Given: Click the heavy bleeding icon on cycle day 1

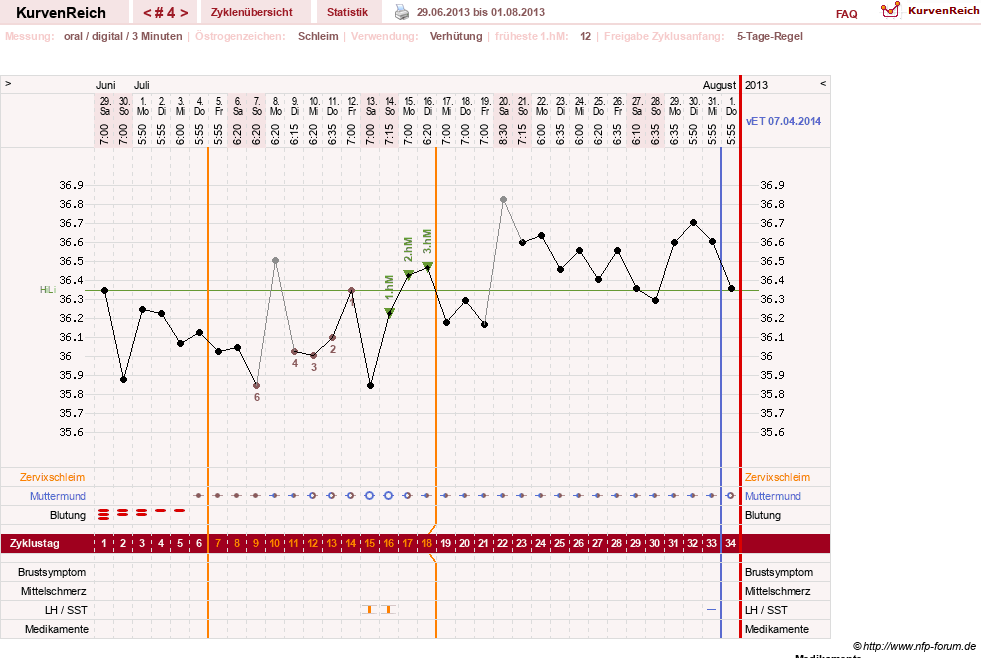Looking at the screenshot, I should point(104,514).
